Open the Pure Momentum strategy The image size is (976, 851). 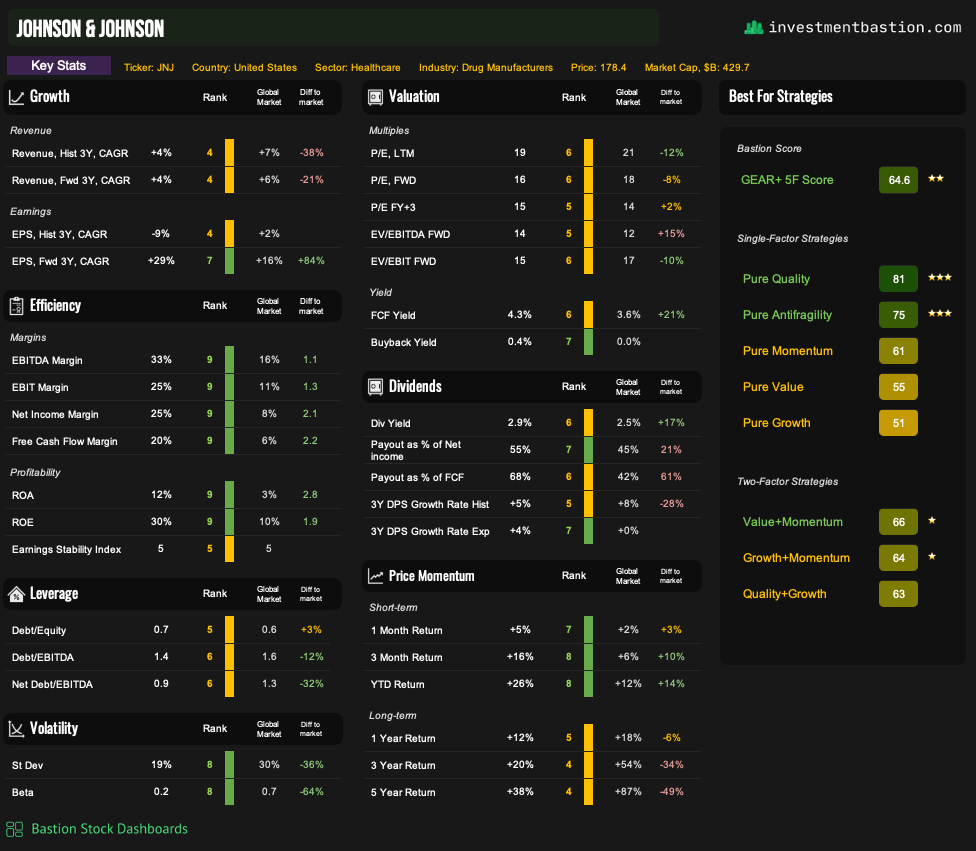(787, 351)
